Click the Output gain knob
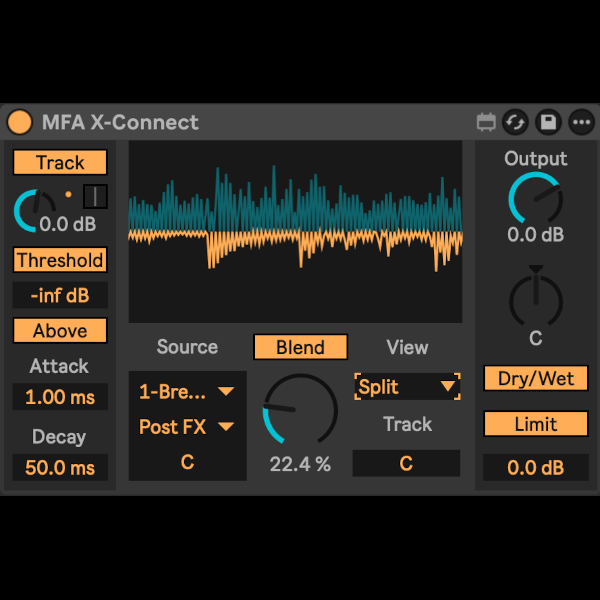Viewport: 600px width, 600px height. click(x=535, y=197)
